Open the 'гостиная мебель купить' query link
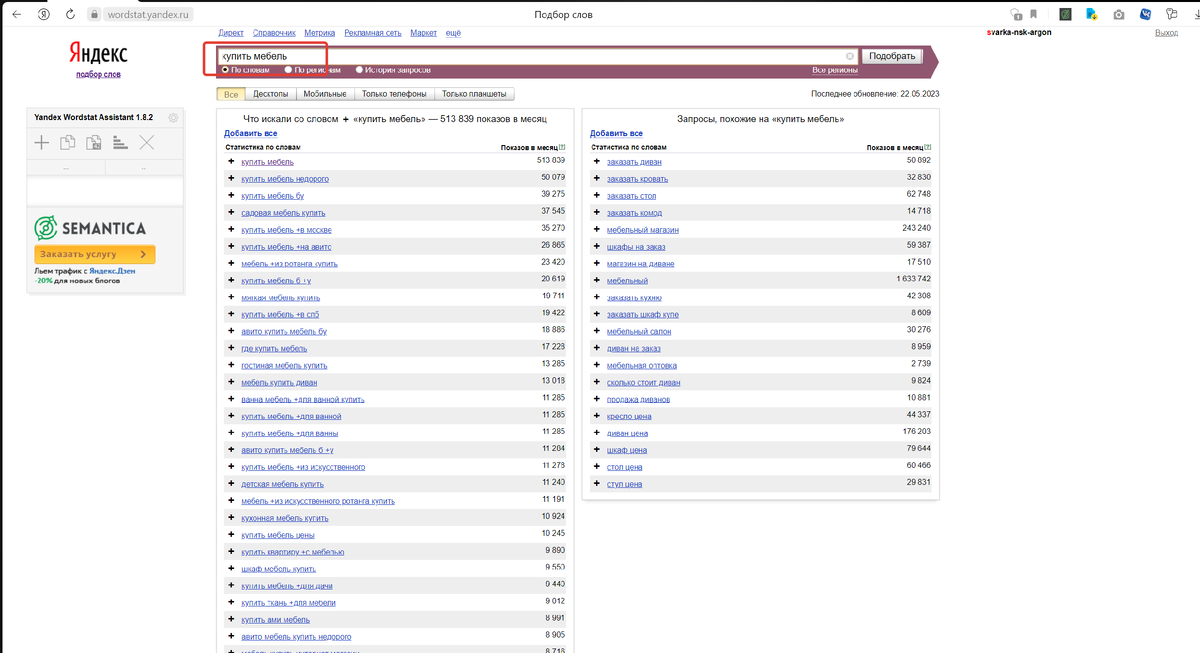This screenshot has height=653, width=1200. pos(284,365)
